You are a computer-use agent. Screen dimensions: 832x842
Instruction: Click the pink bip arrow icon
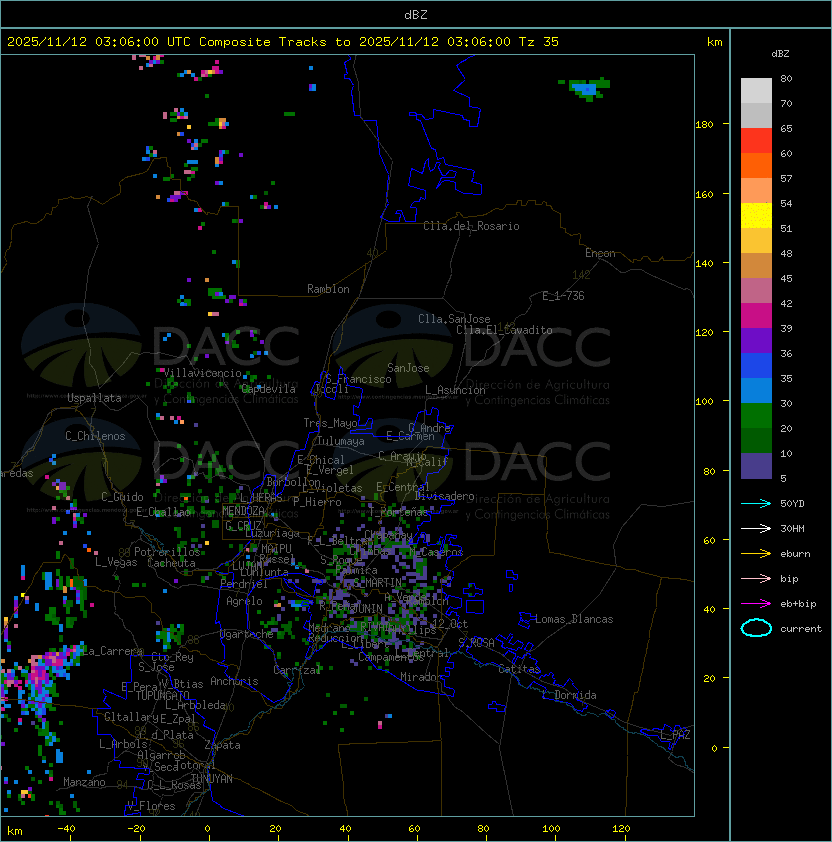756,578
